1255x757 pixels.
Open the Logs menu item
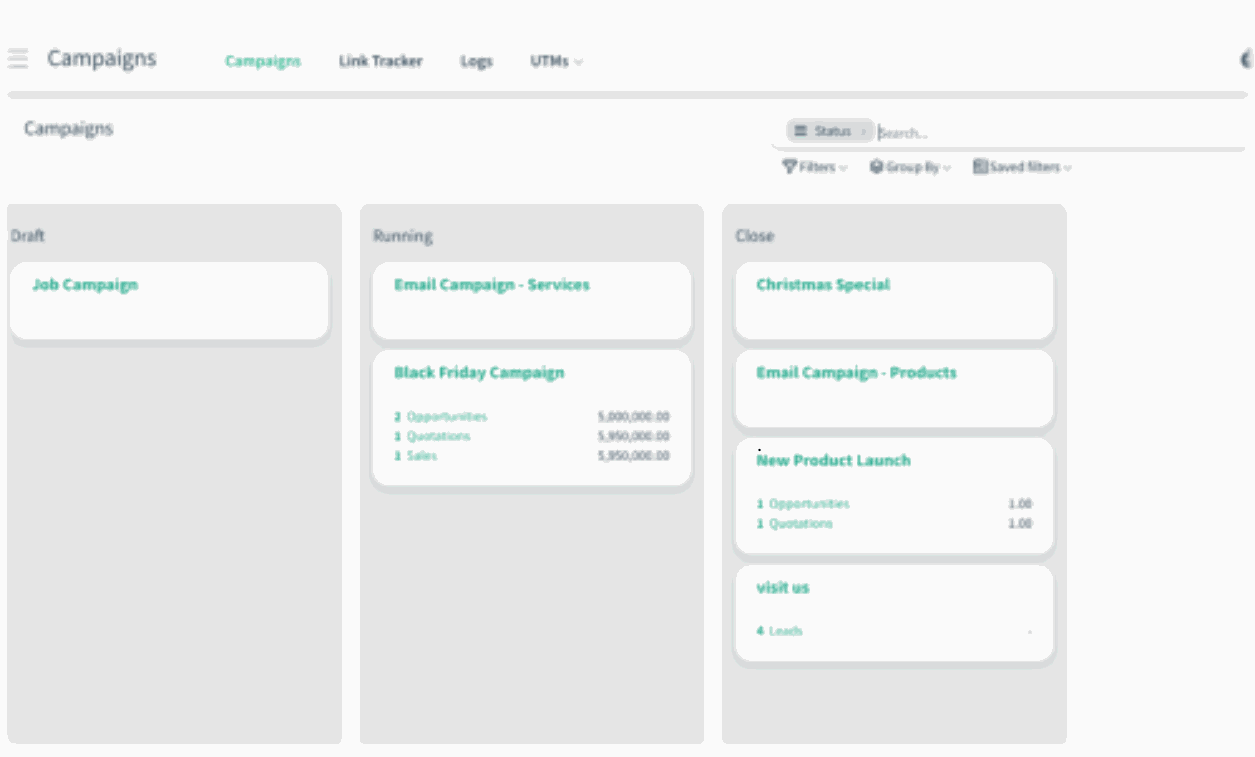pos(476,61)
